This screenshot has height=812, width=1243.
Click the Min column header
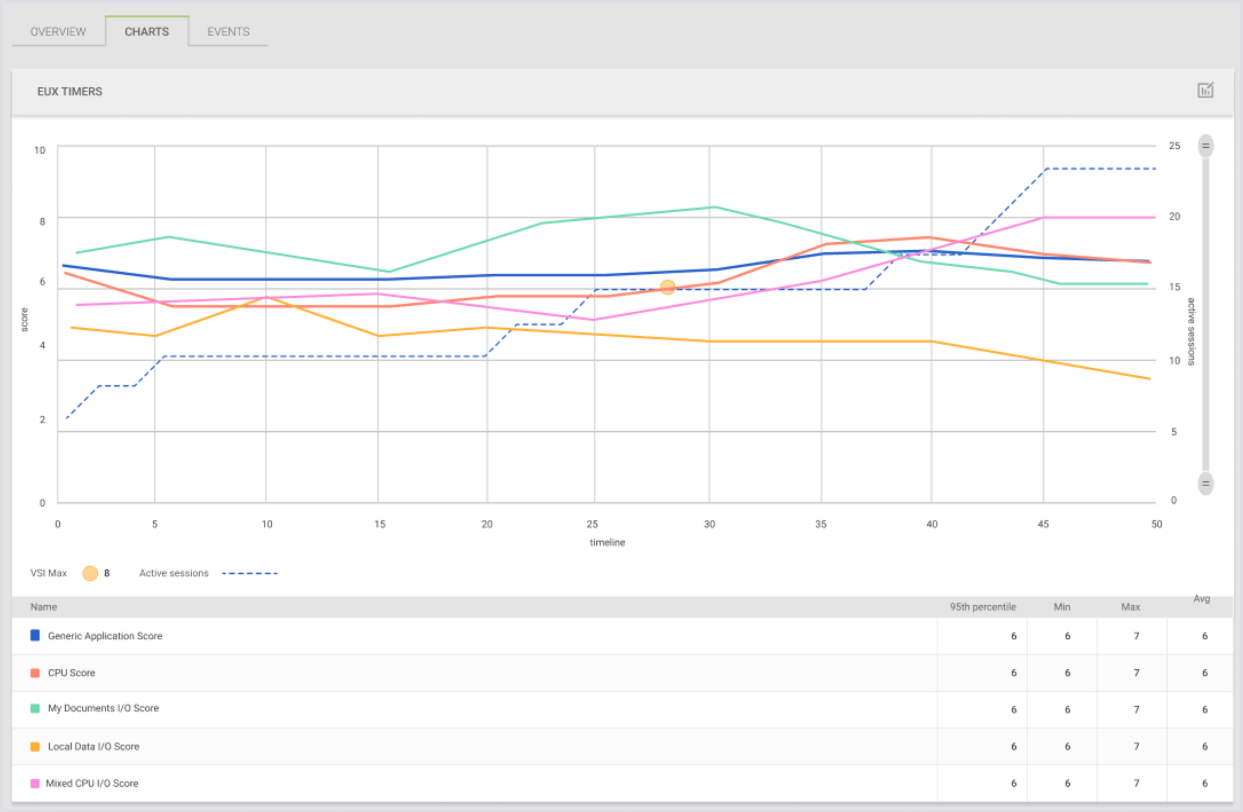pyautogui.click(x=1062, y=607)
